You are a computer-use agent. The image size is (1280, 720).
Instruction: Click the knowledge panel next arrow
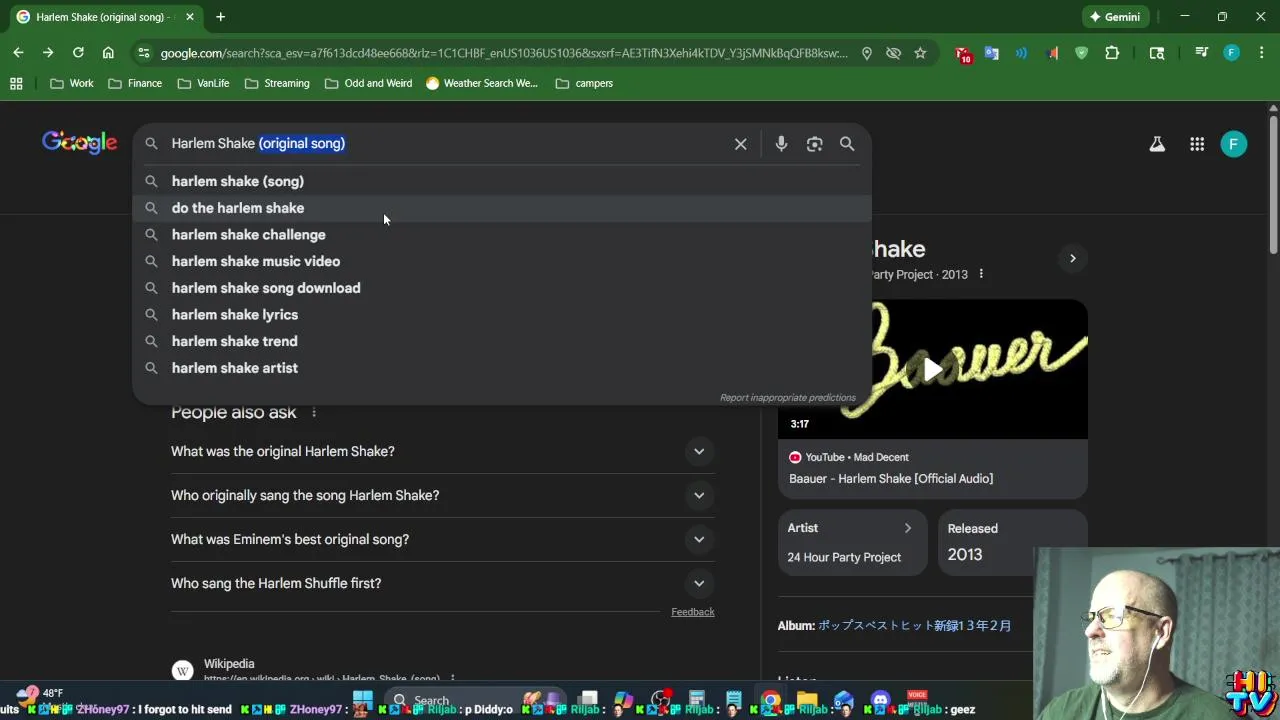pyautogui.click(x=1072, y=259)
